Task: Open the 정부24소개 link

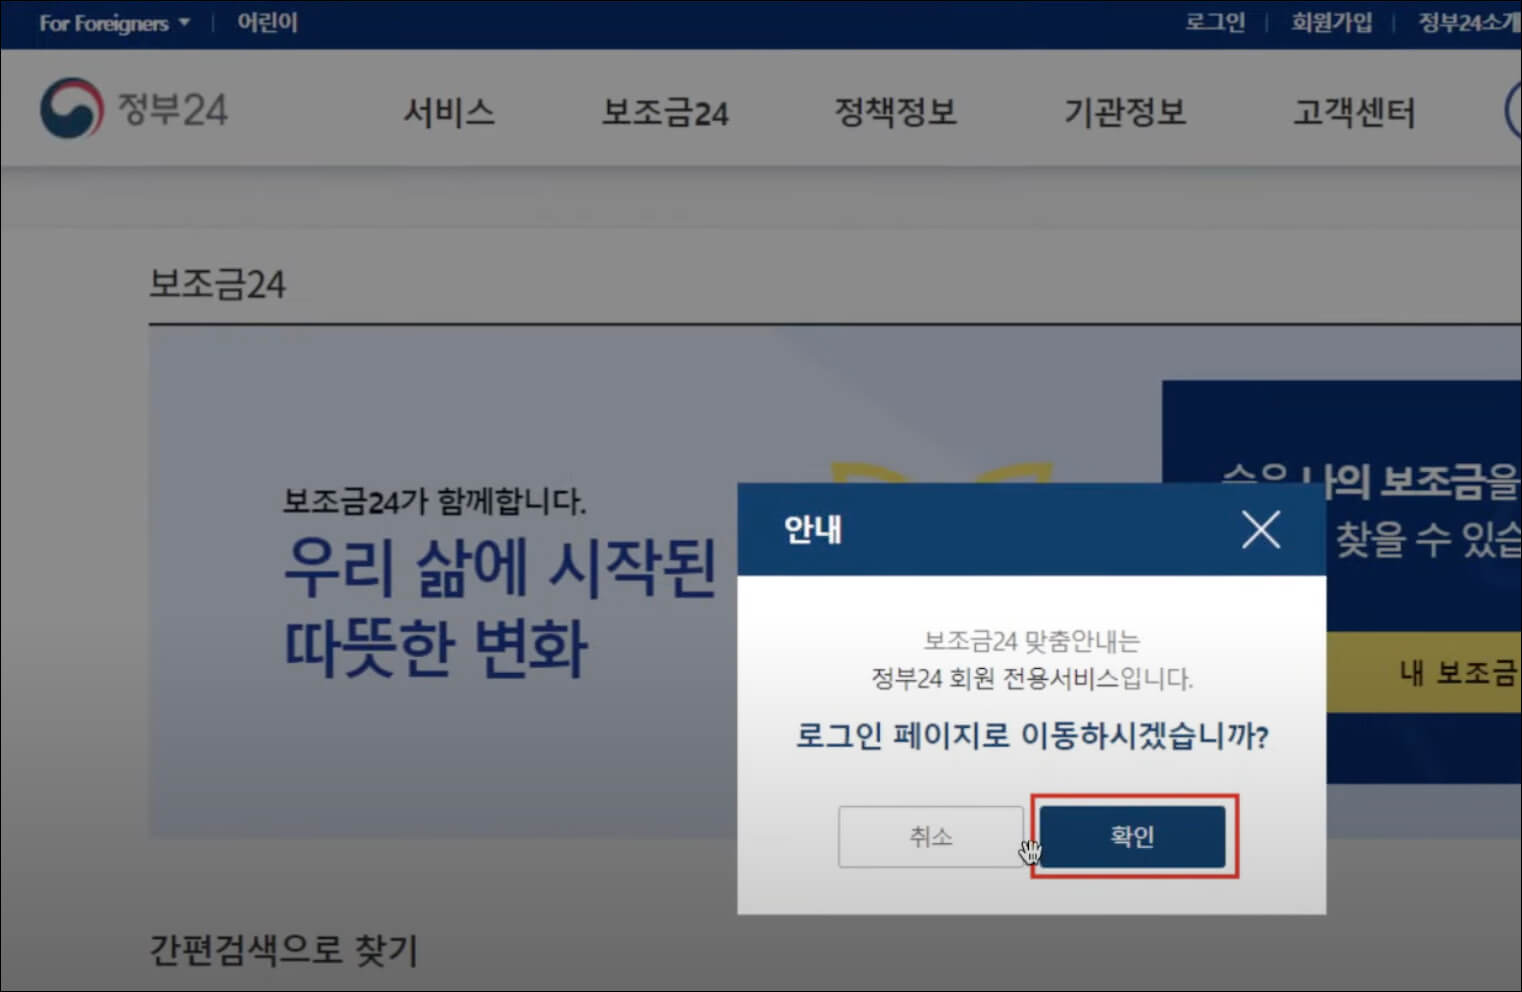Action: coord(1469,22)
